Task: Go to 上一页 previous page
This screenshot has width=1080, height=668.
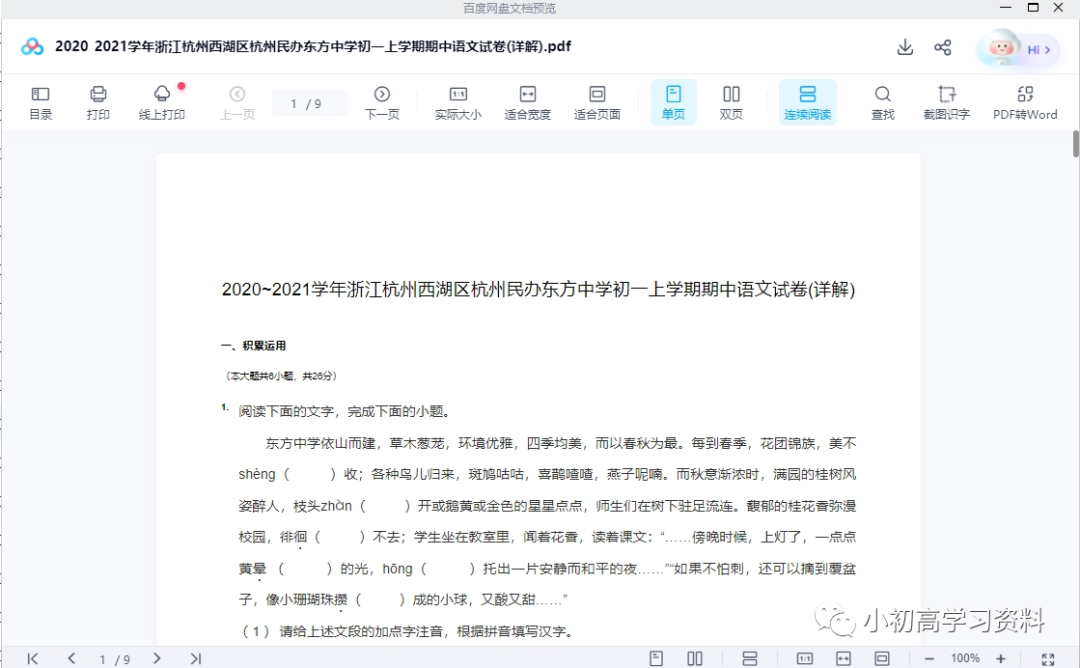Action: [237, 103]
